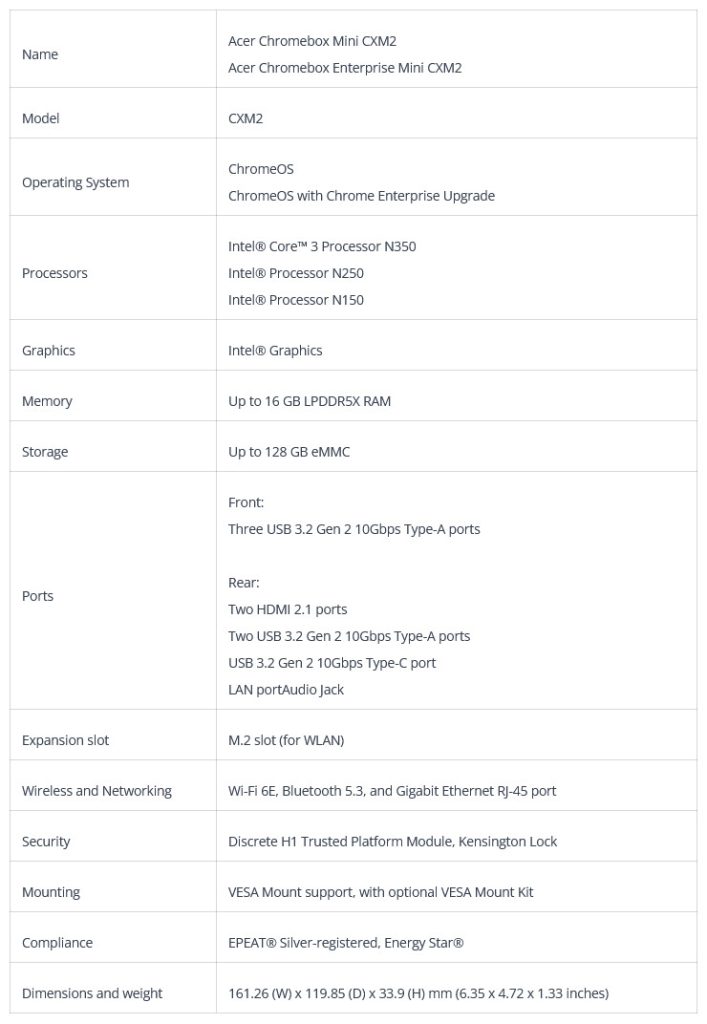Click "Up to 16 GB LPDDR5X RAM" text
Screen dimensions: 707x1024
pyautogui.click(x=309, y=401)
